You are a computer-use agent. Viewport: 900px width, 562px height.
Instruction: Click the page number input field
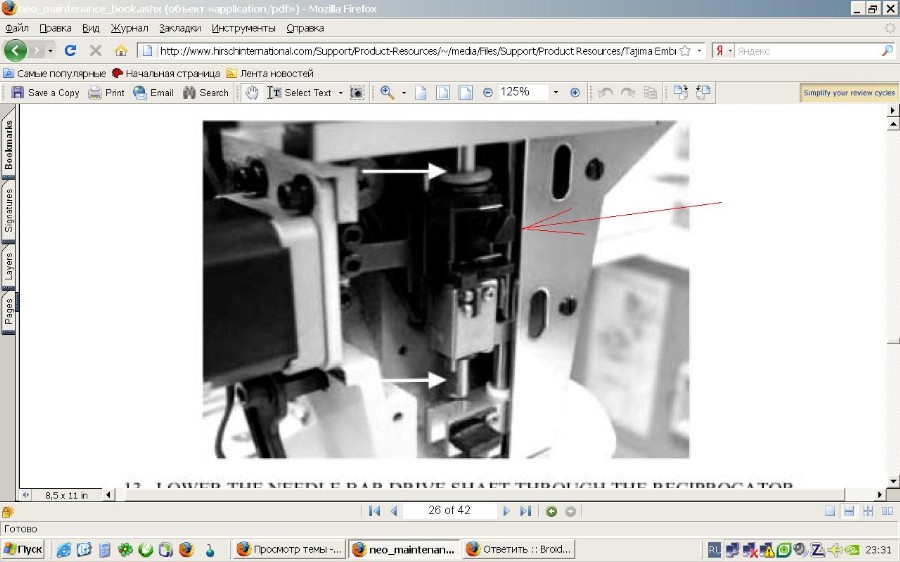click(449, 511)
